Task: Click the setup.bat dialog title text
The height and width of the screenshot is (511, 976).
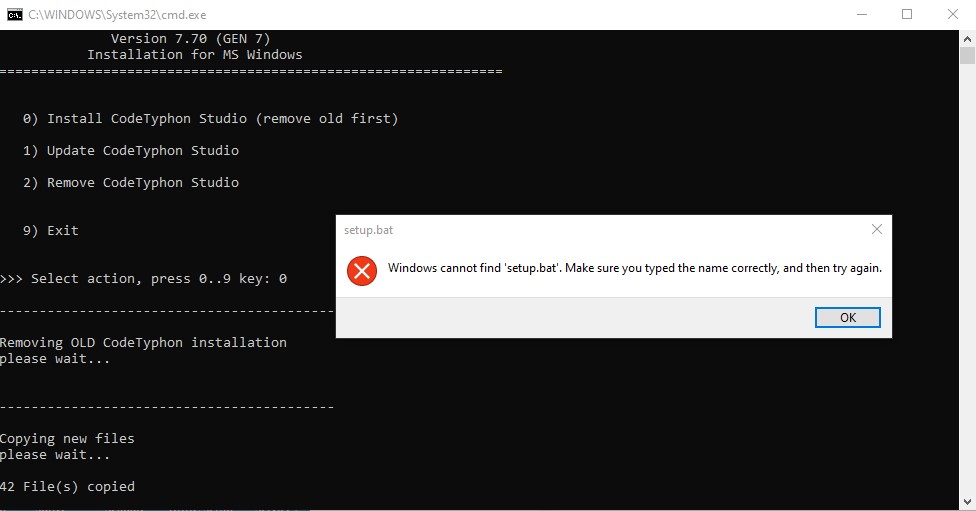Action: (368, 230)
